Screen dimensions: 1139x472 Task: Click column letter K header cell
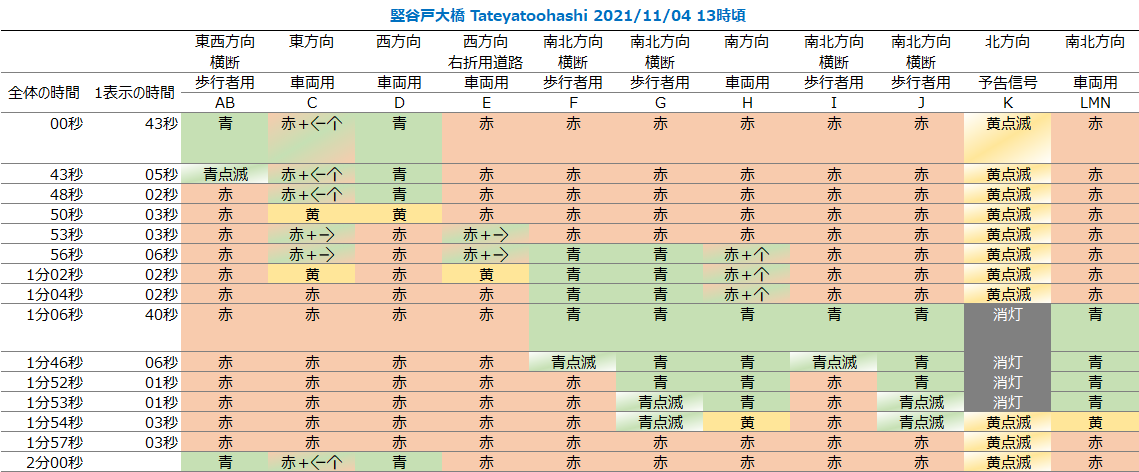[x=1008, y=103]
